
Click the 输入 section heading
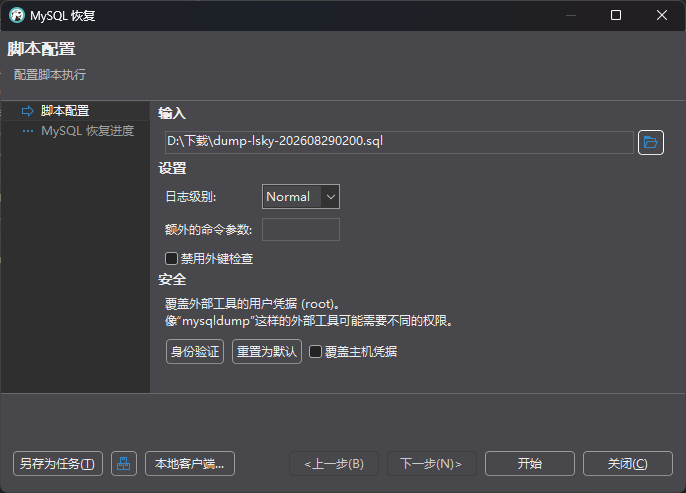(172, 113)
